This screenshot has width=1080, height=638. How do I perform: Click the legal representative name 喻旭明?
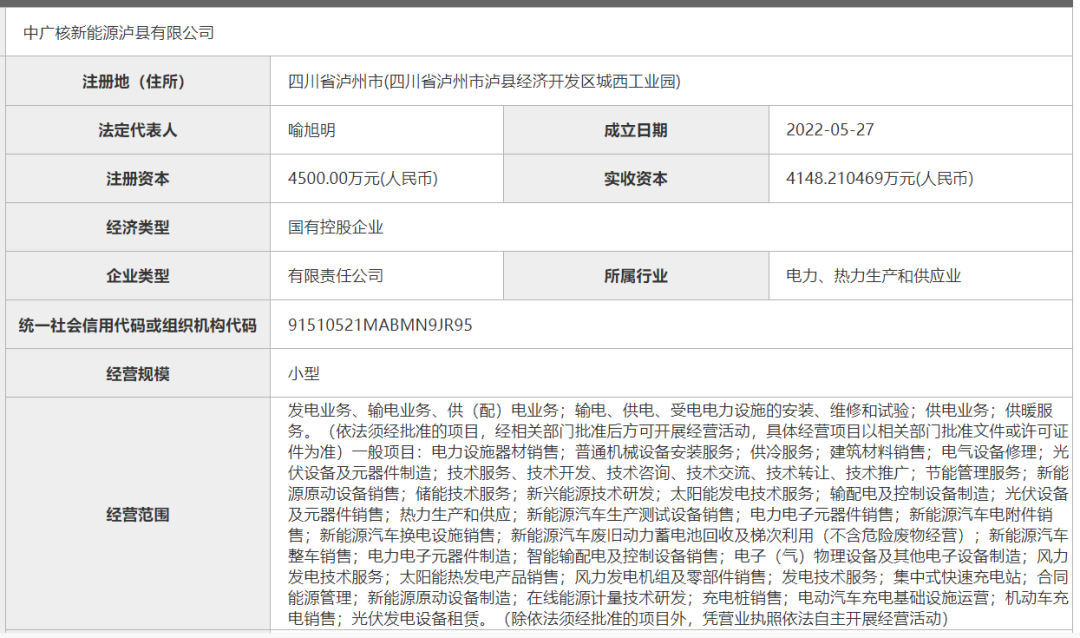tap(311, 131)
